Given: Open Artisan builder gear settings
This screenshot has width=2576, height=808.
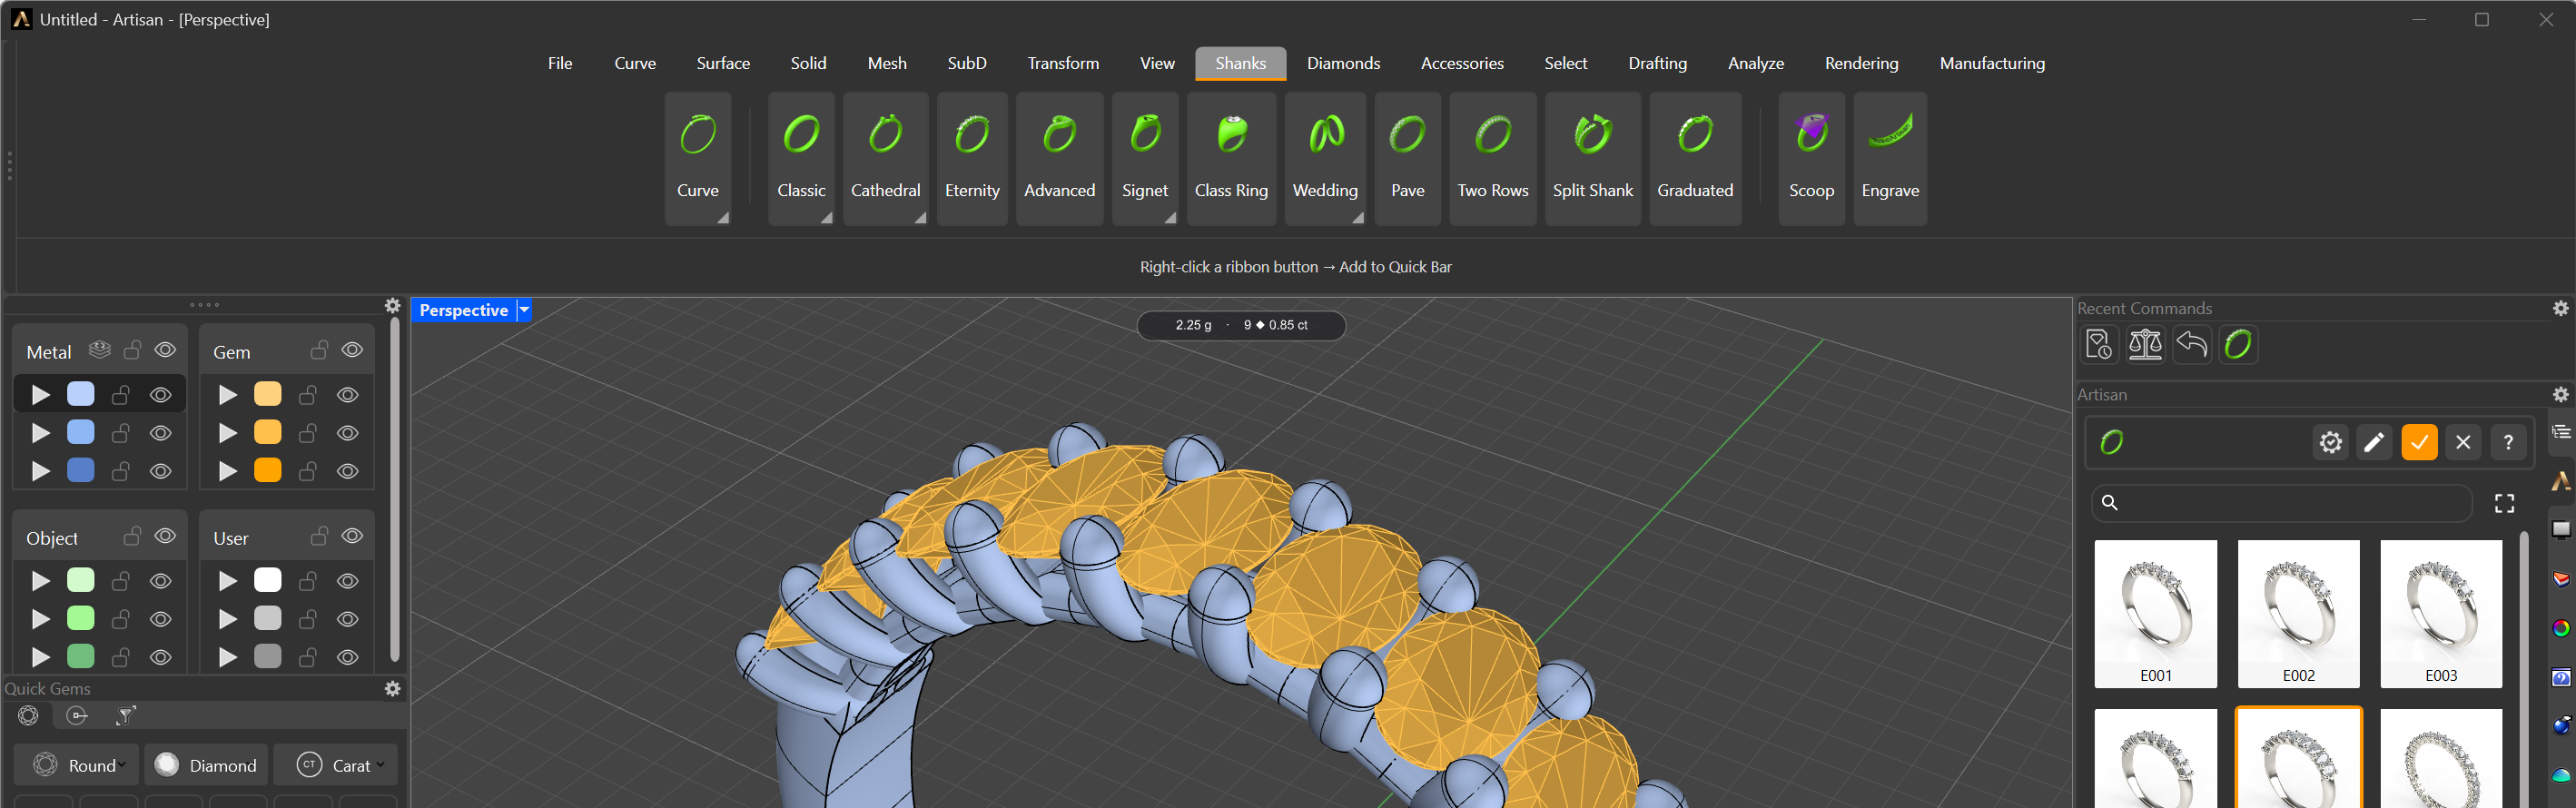Looking at the screenshot, I should click(x=2331, y=442).
